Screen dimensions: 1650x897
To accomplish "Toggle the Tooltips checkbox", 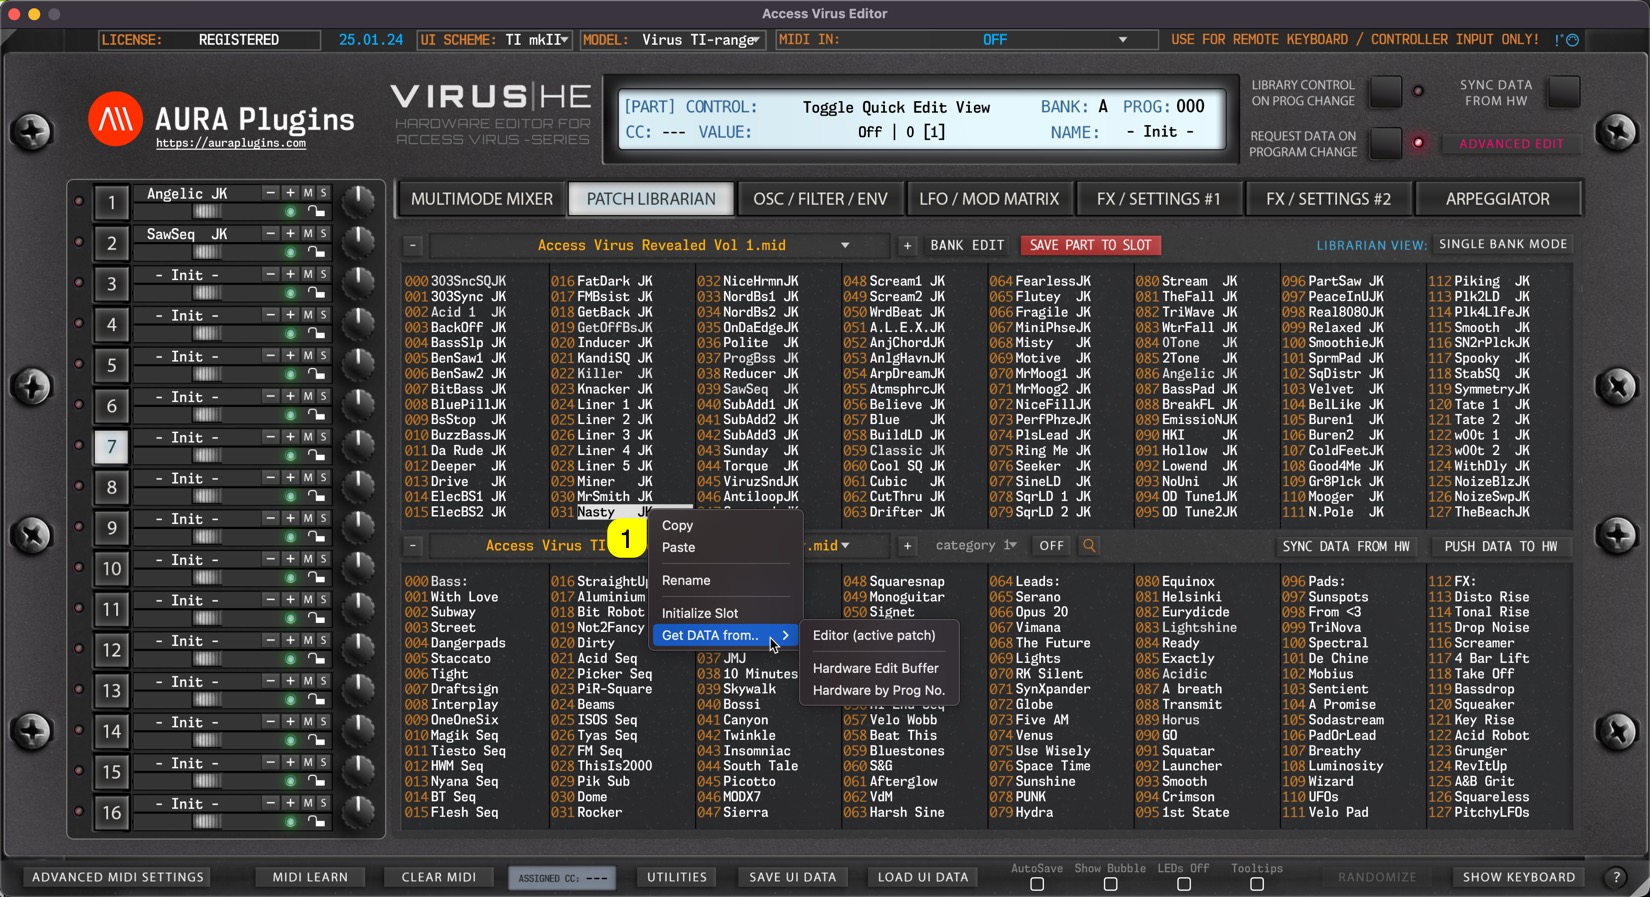I will click(x=1257, y=884).
